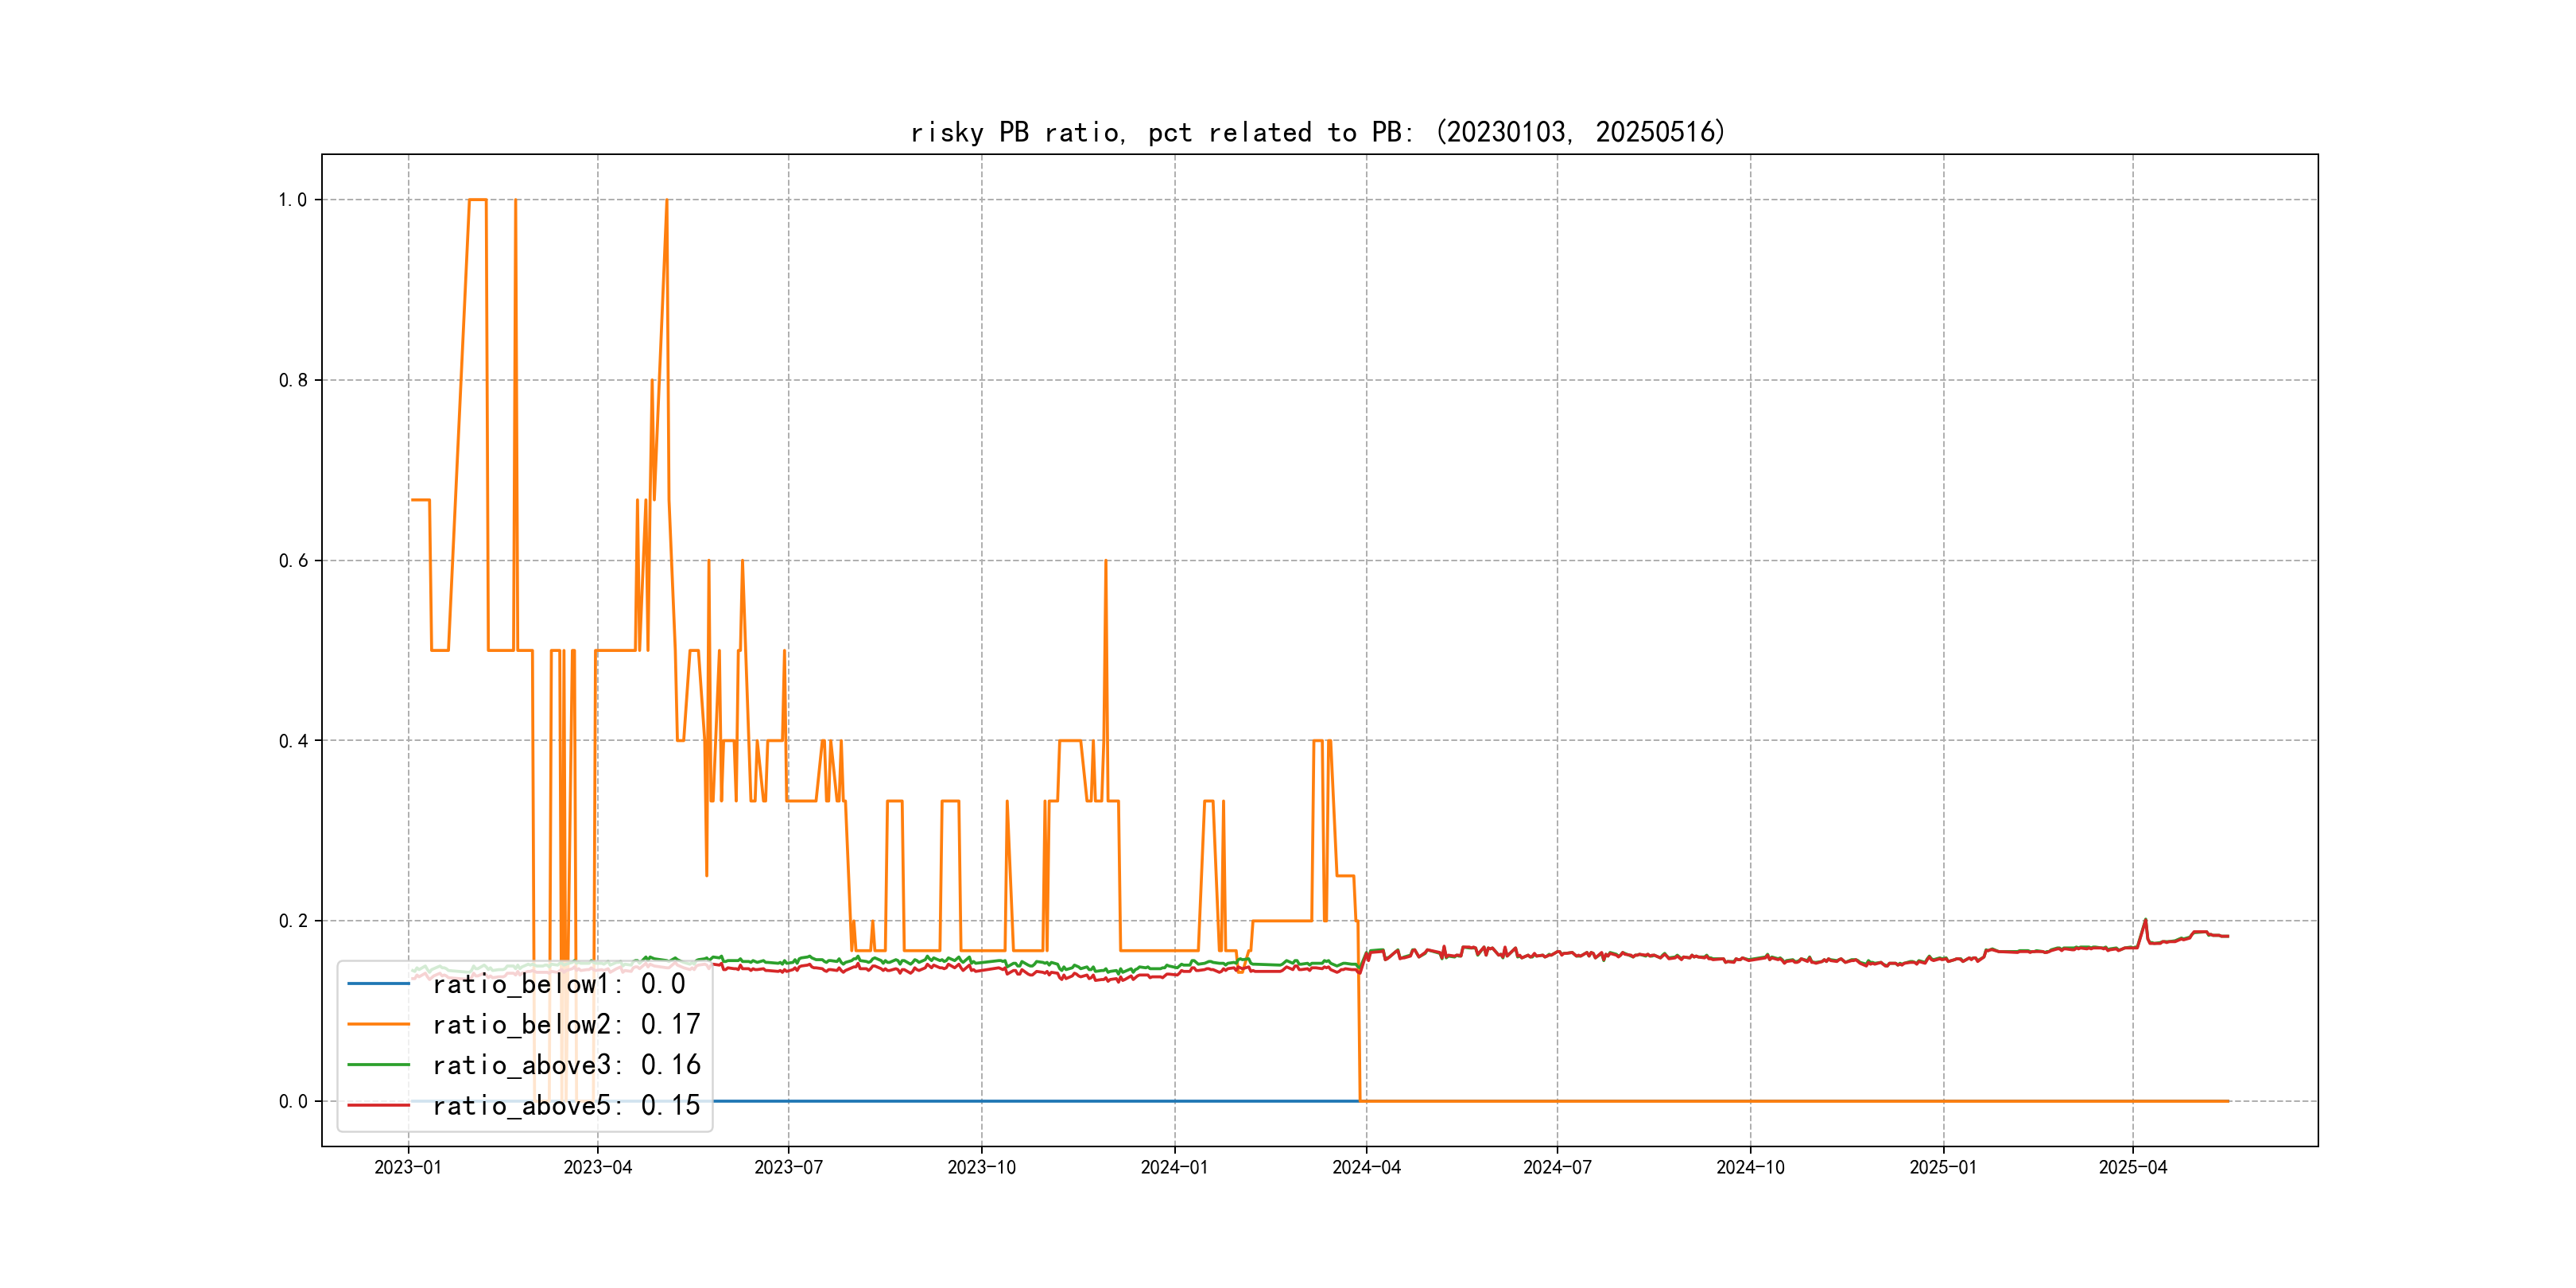The height and width of the screenshot is (1288, 2576).
Task: Select the 'ratio_below1: 0.0' legend label
Action: point(558,984)
